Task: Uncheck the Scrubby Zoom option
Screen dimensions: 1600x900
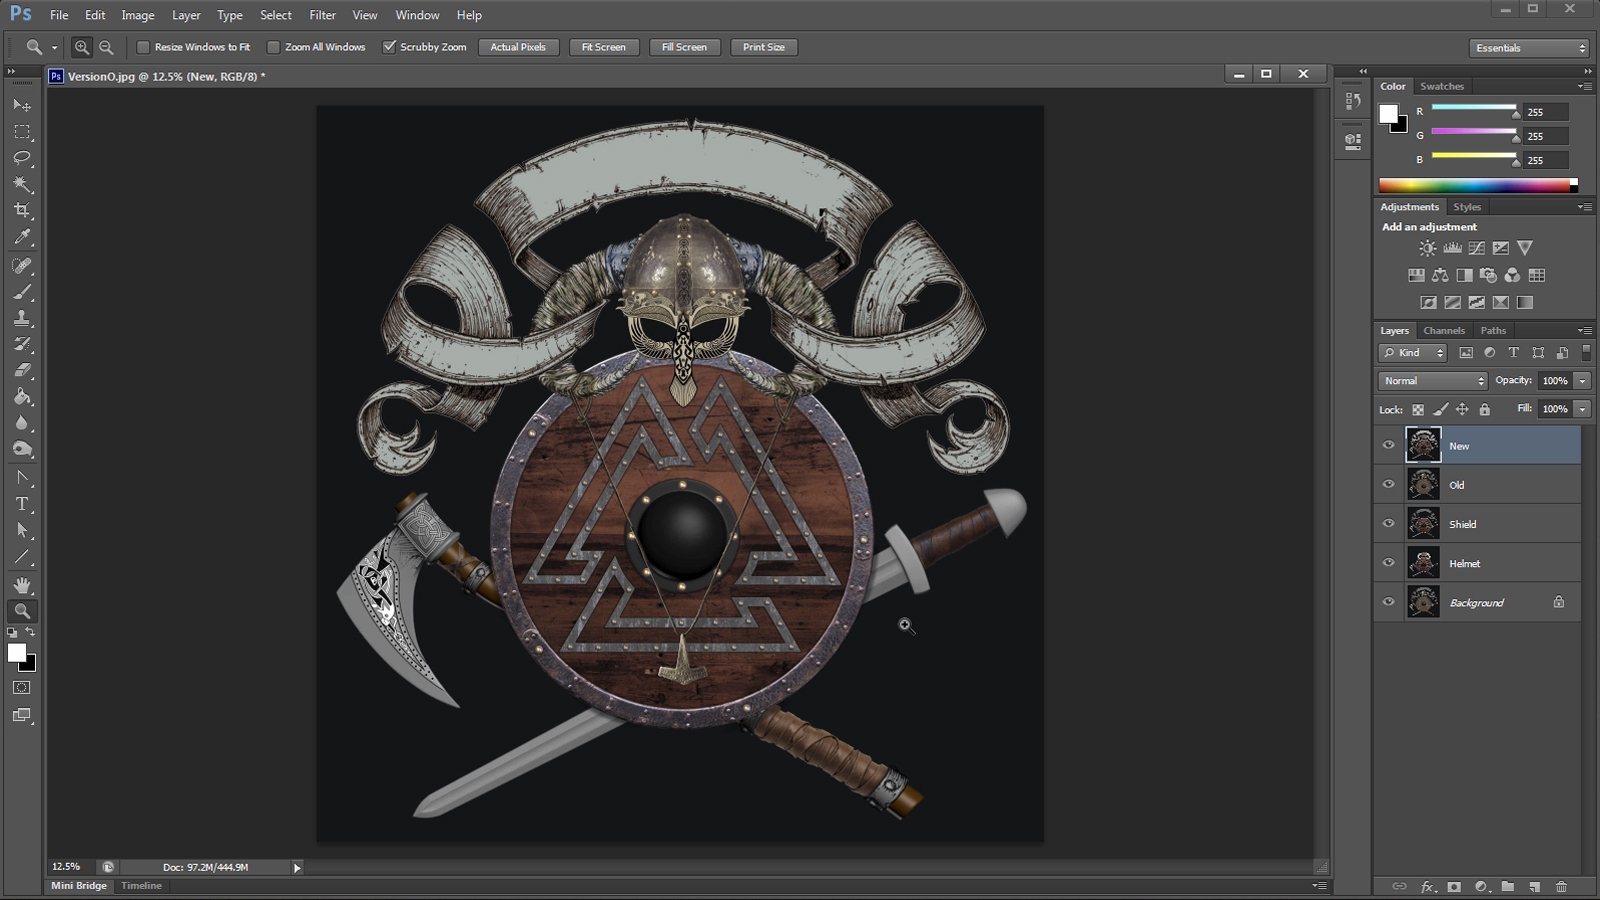Action: [x=389, y=47]
